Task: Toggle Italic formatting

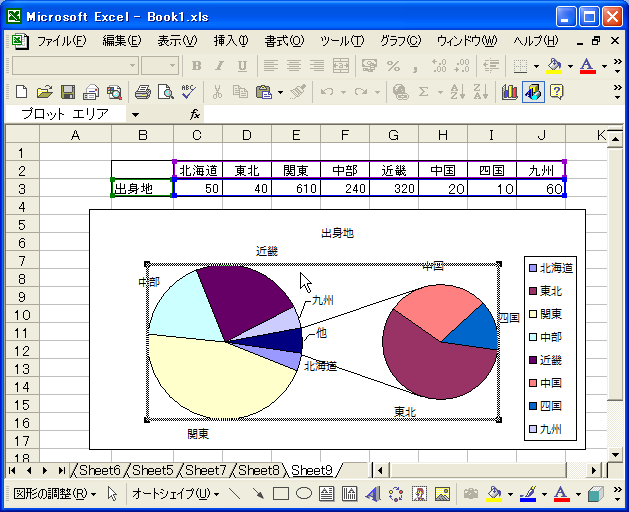Action: [x=219, y=65]
